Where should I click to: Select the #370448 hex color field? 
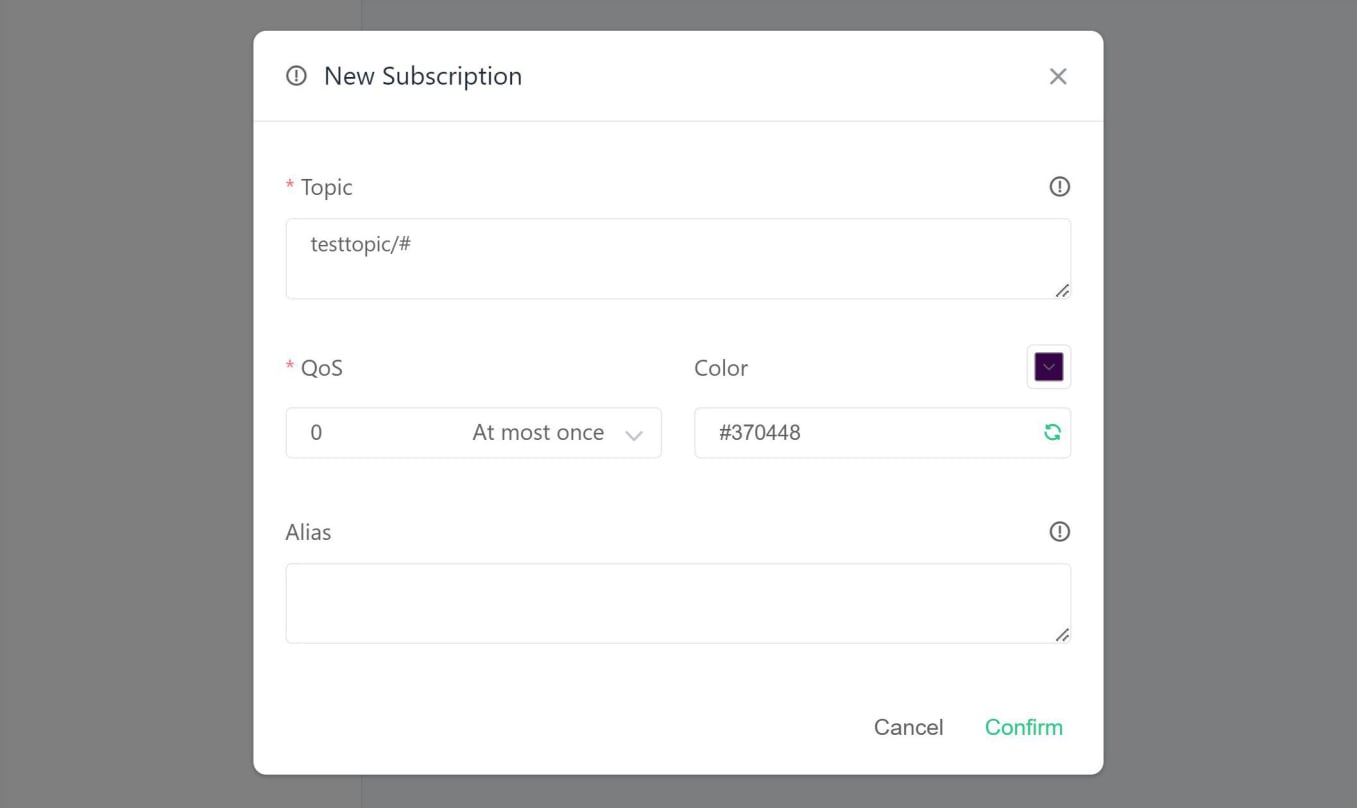point(850,432)
